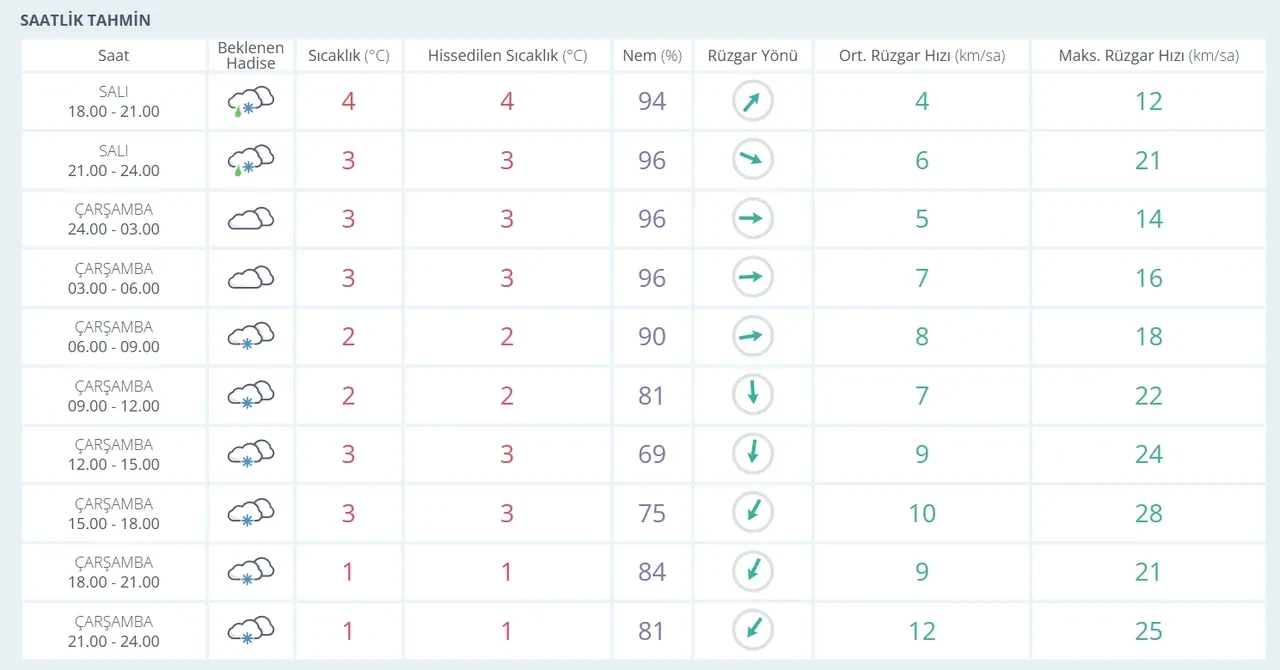Click the downward wind arrow for Çarşamba 09.00 - 12.00
Viewport: 1280px width, 670px height.
click(x=752, y=395)
